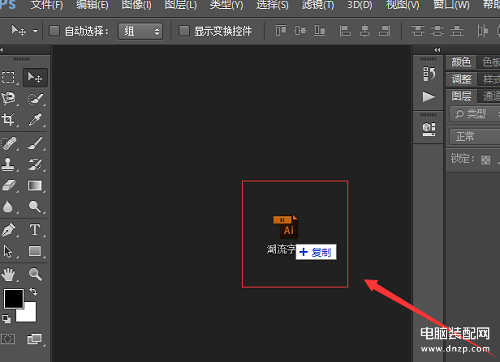
Task: Open the 3D properties panel icon
Action: (429, 129)
